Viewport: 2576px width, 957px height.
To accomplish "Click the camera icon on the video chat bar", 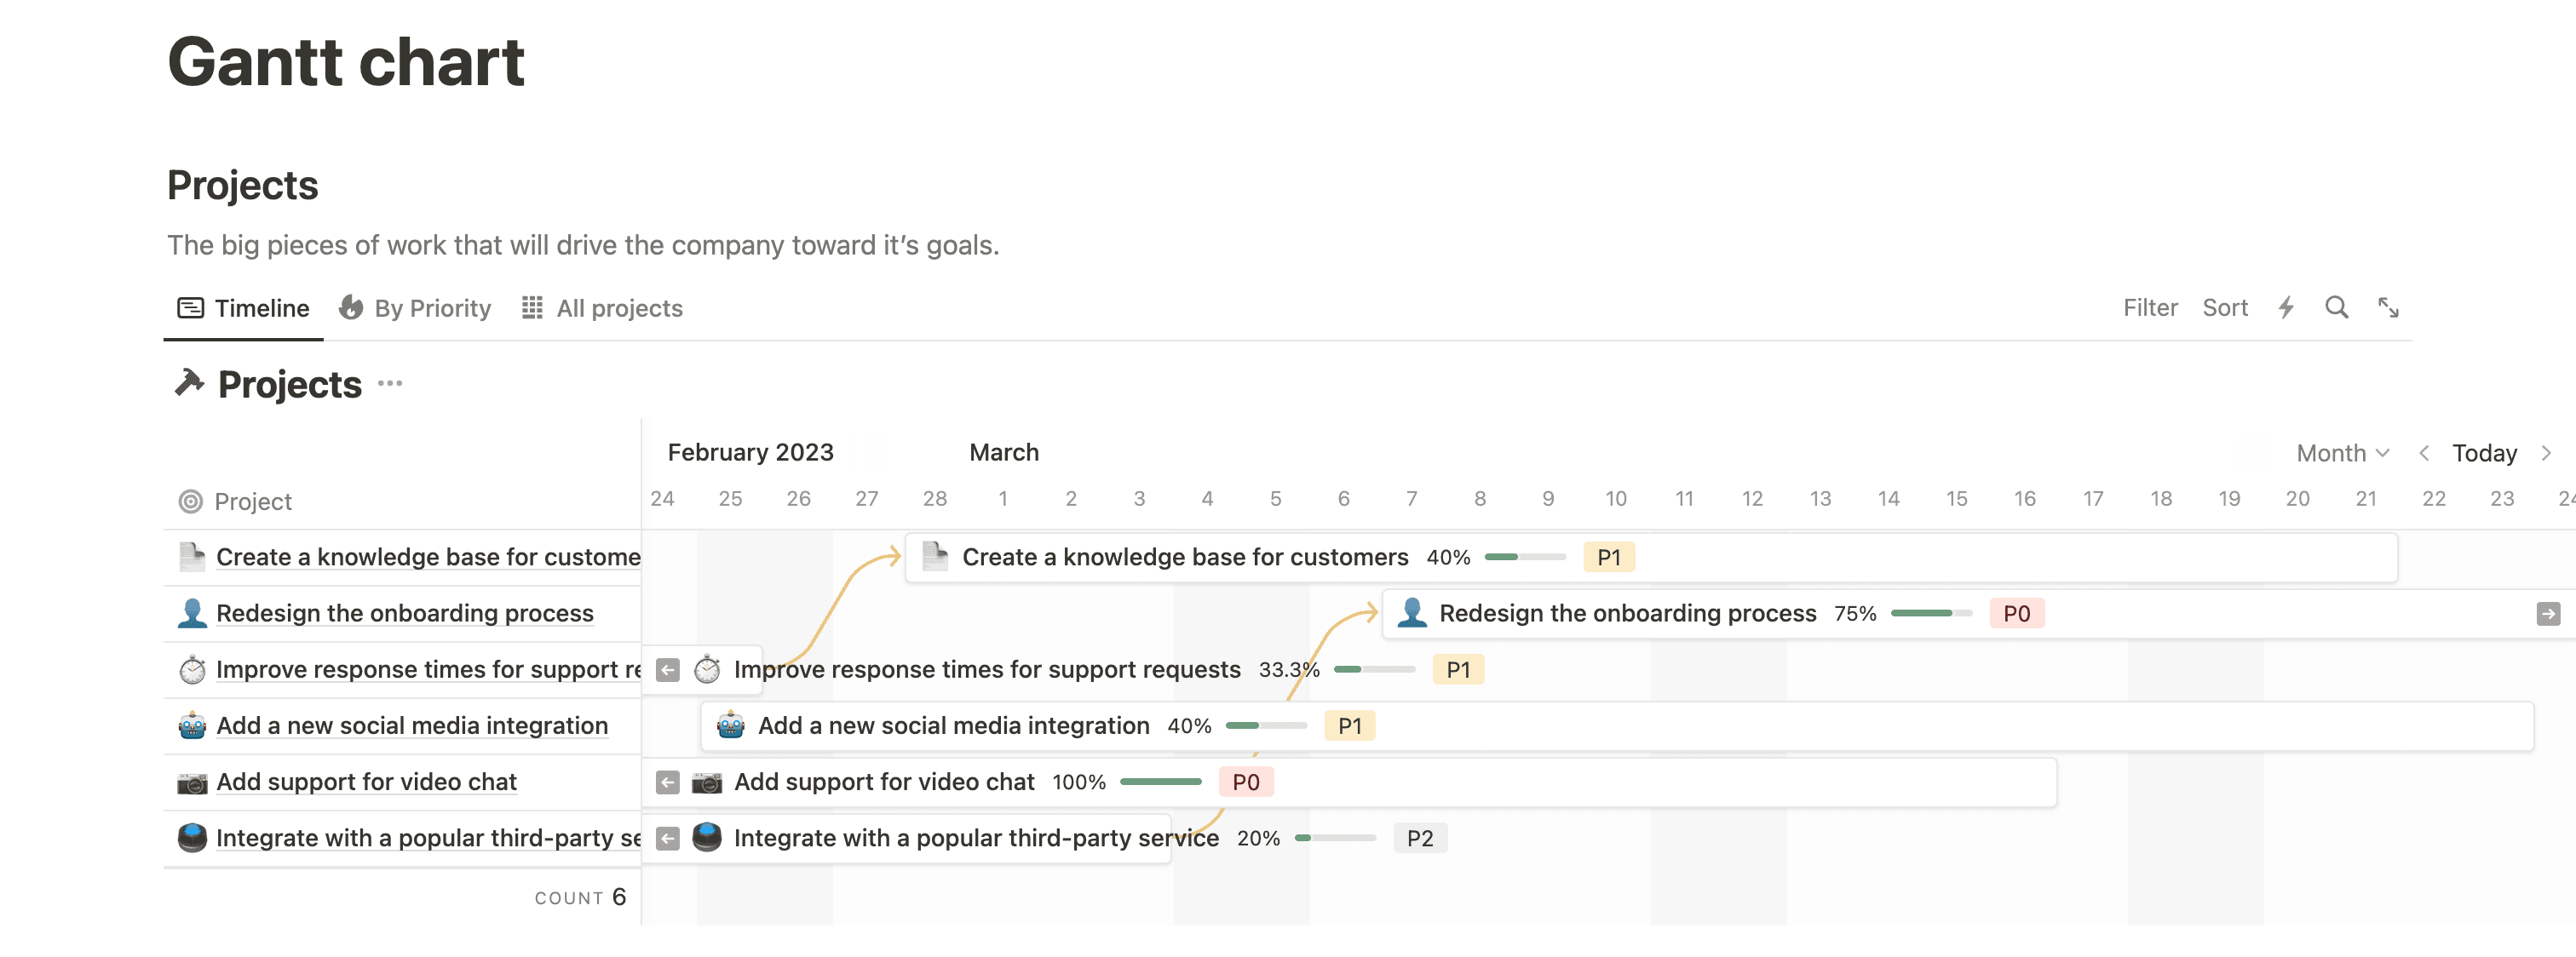I will (706, 782).
